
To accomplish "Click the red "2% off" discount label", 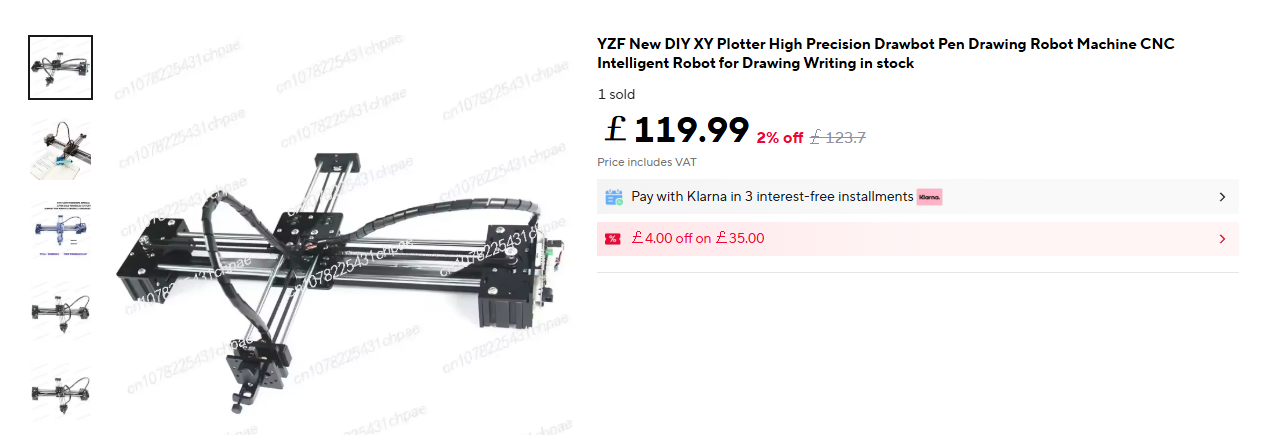I will coord(780,138).
